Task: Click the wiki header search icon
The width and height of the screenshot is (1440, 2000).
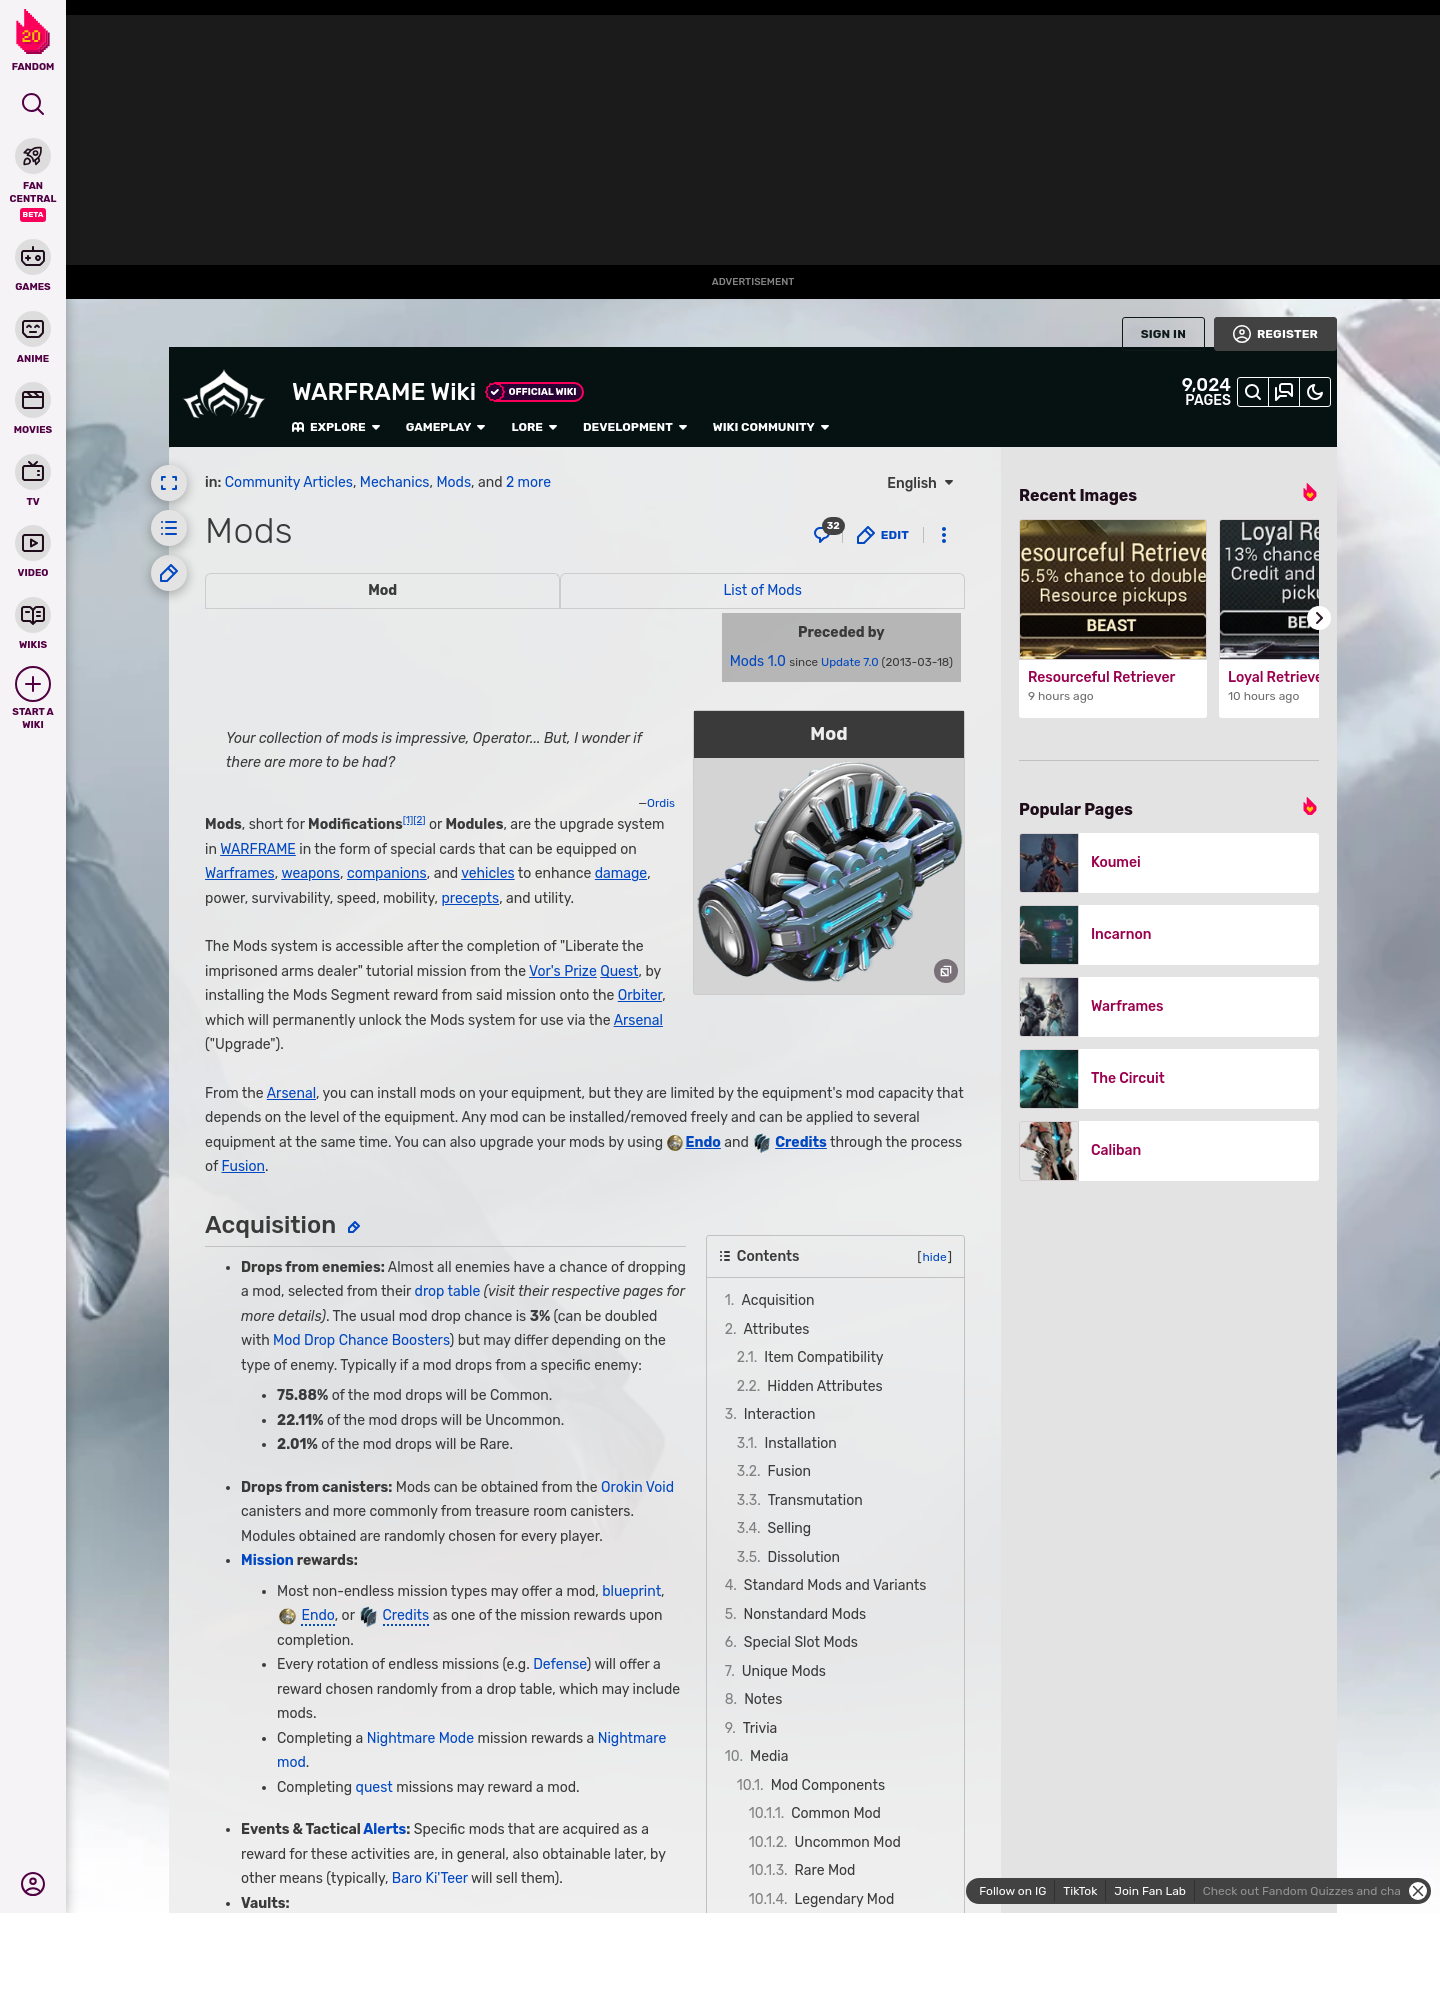Action: [1253, 392]
